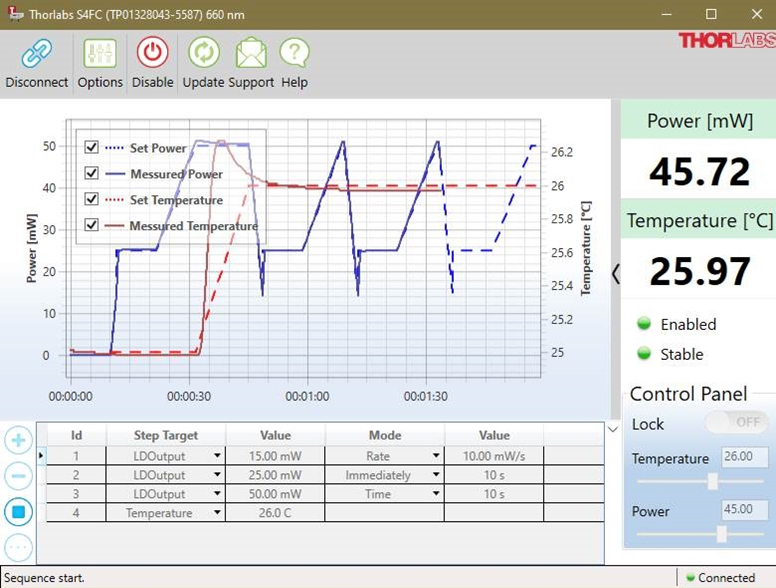Select row 1 via its row selector arrow
776x588 pixels.
point(41,456)
